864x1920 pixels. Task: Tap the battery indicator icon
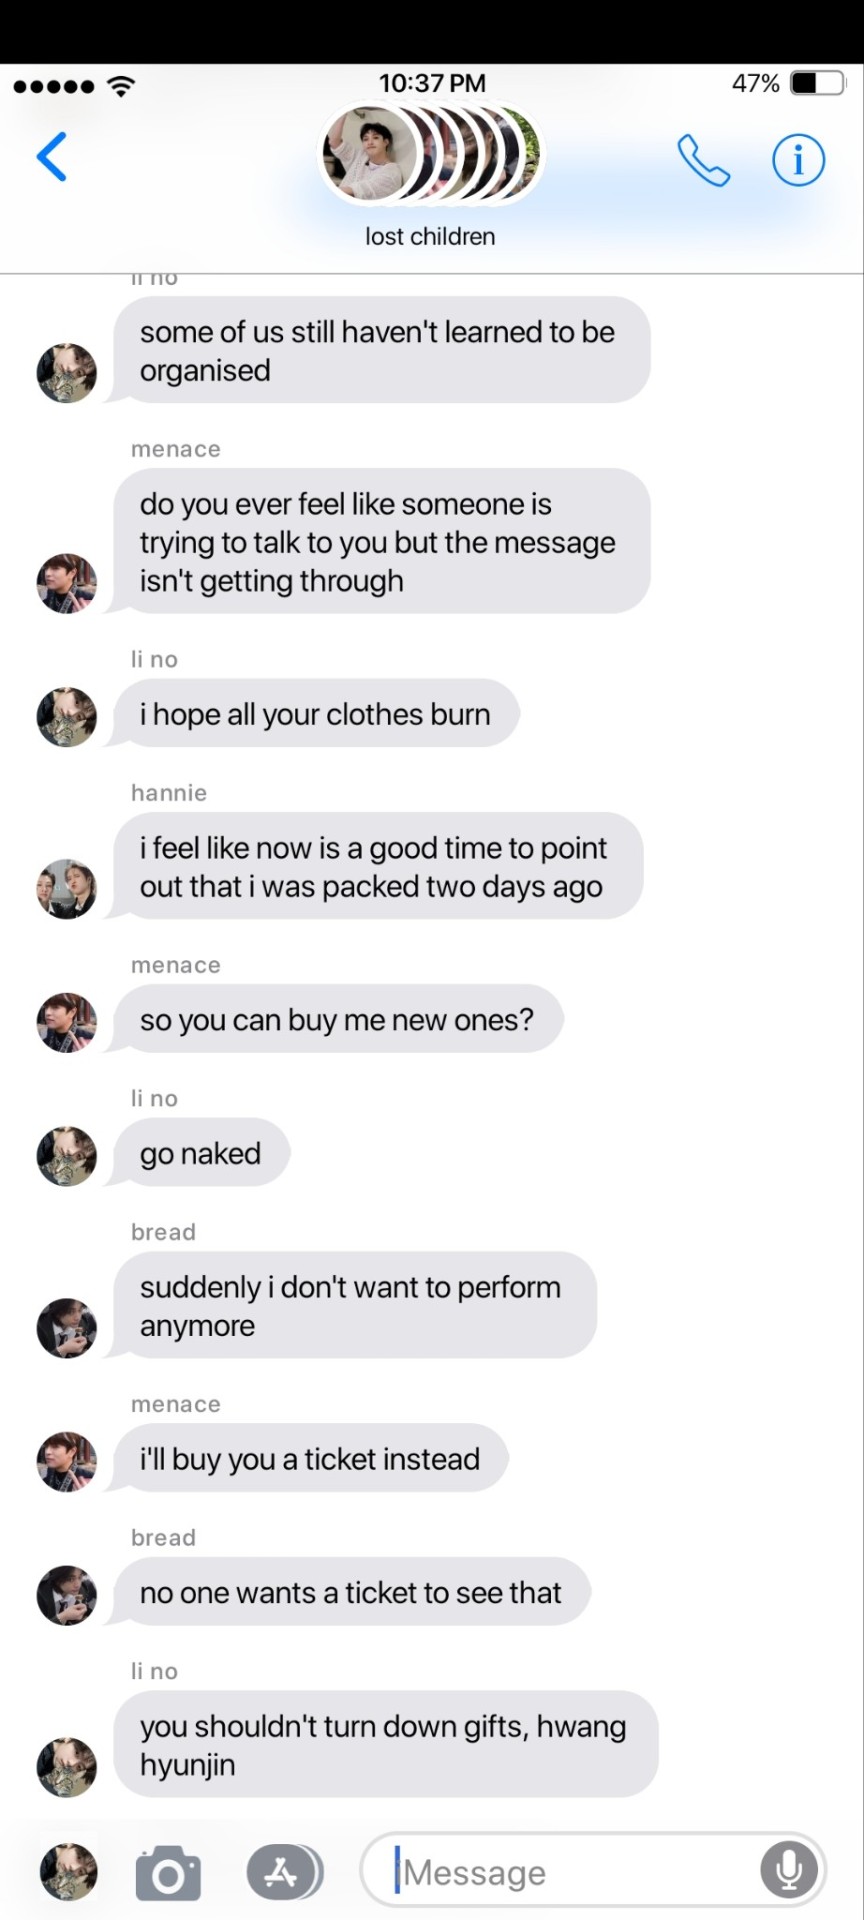pos(818,83)
